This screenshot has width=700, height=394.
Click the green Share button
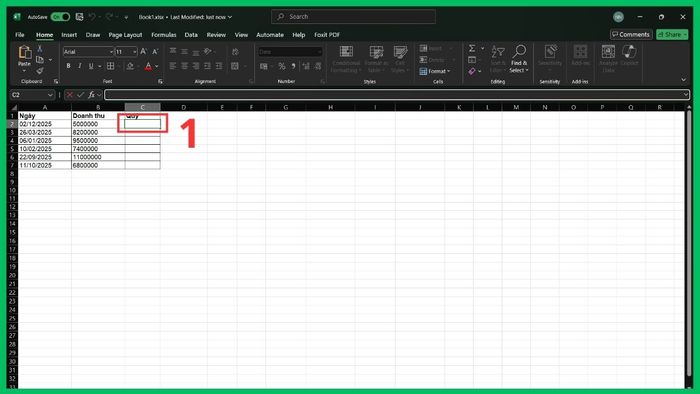pyautogui.click(x=672, y=34)
